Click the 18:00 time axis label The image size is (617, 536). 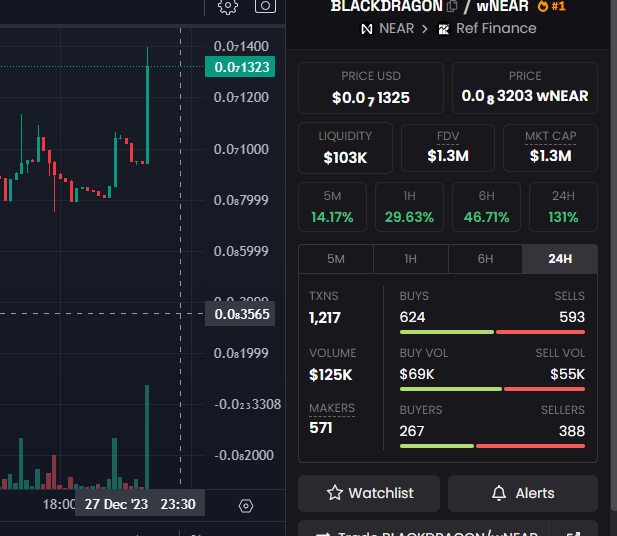pos(59,504)
